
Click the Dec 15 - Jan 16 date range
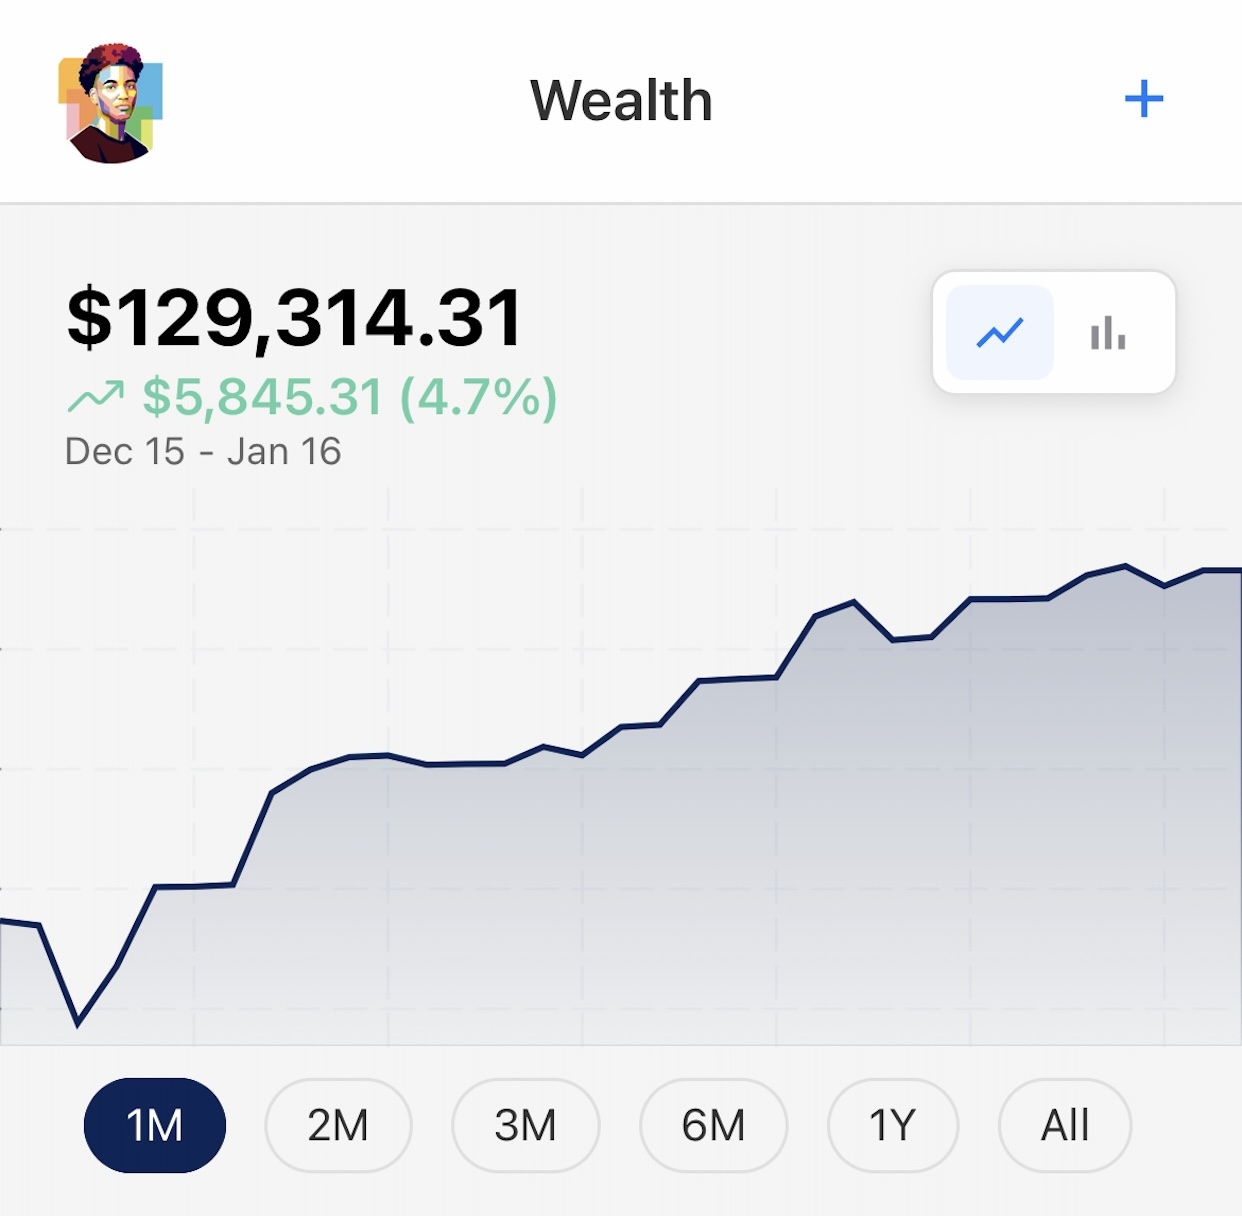click(x=203, y=452)
